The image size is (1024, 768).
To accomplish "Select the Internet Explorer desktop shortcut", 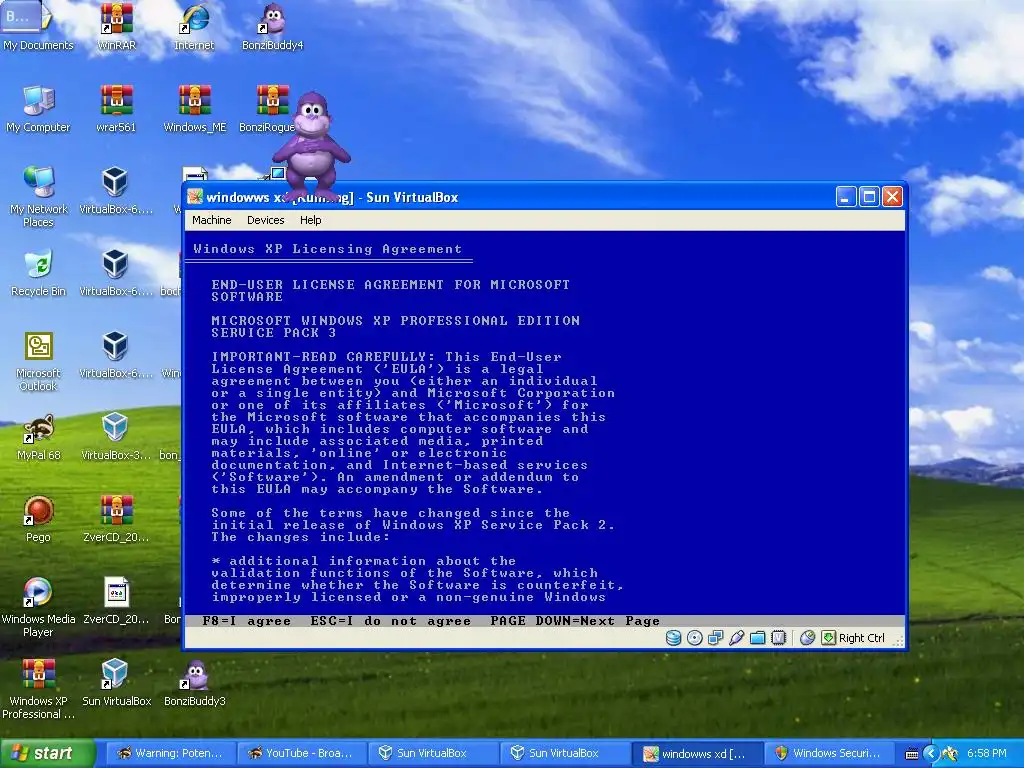I will [x=194, y=27].
